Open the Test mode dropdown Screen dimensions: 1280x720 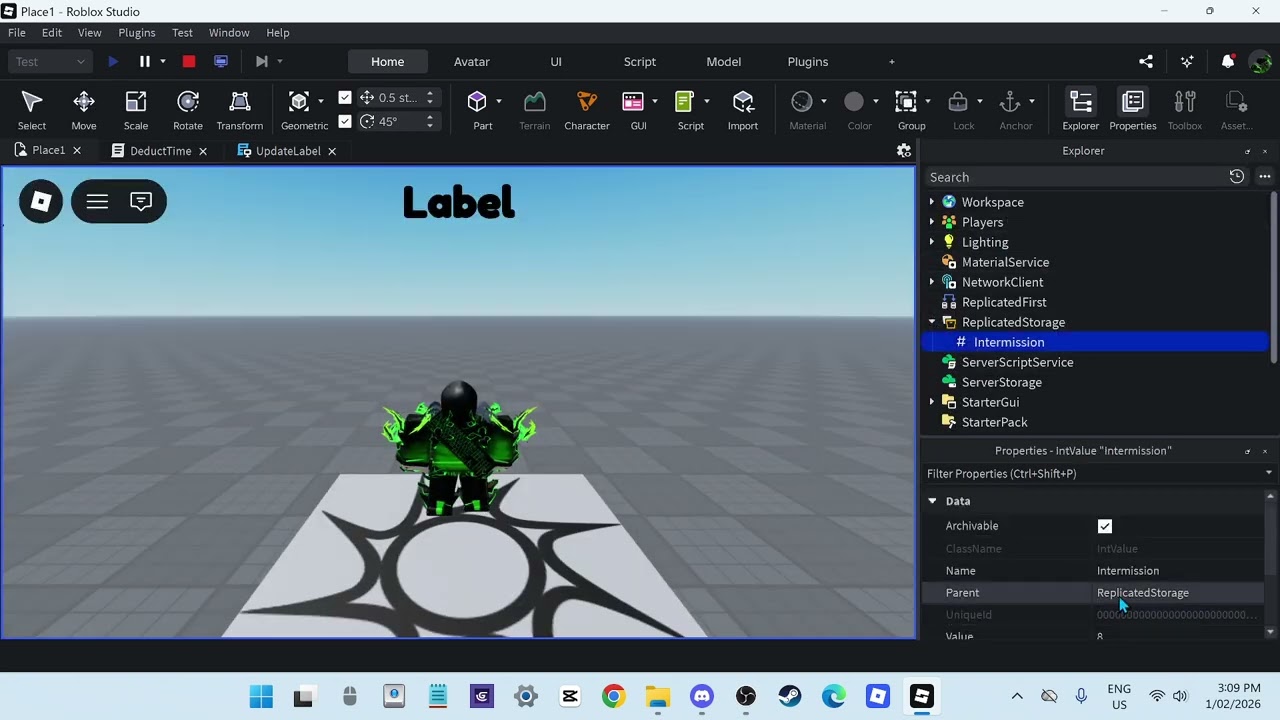[50, 62]
